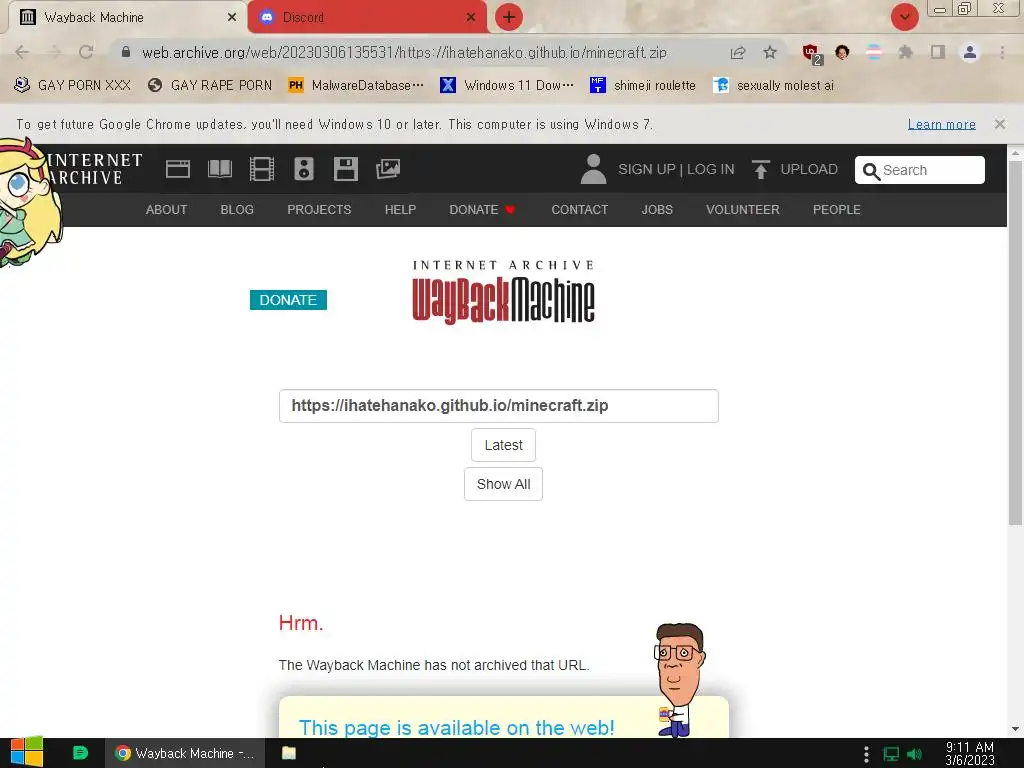Click the Wayback URL input field
Viewport: 1024px width, 768px height.
498,406
